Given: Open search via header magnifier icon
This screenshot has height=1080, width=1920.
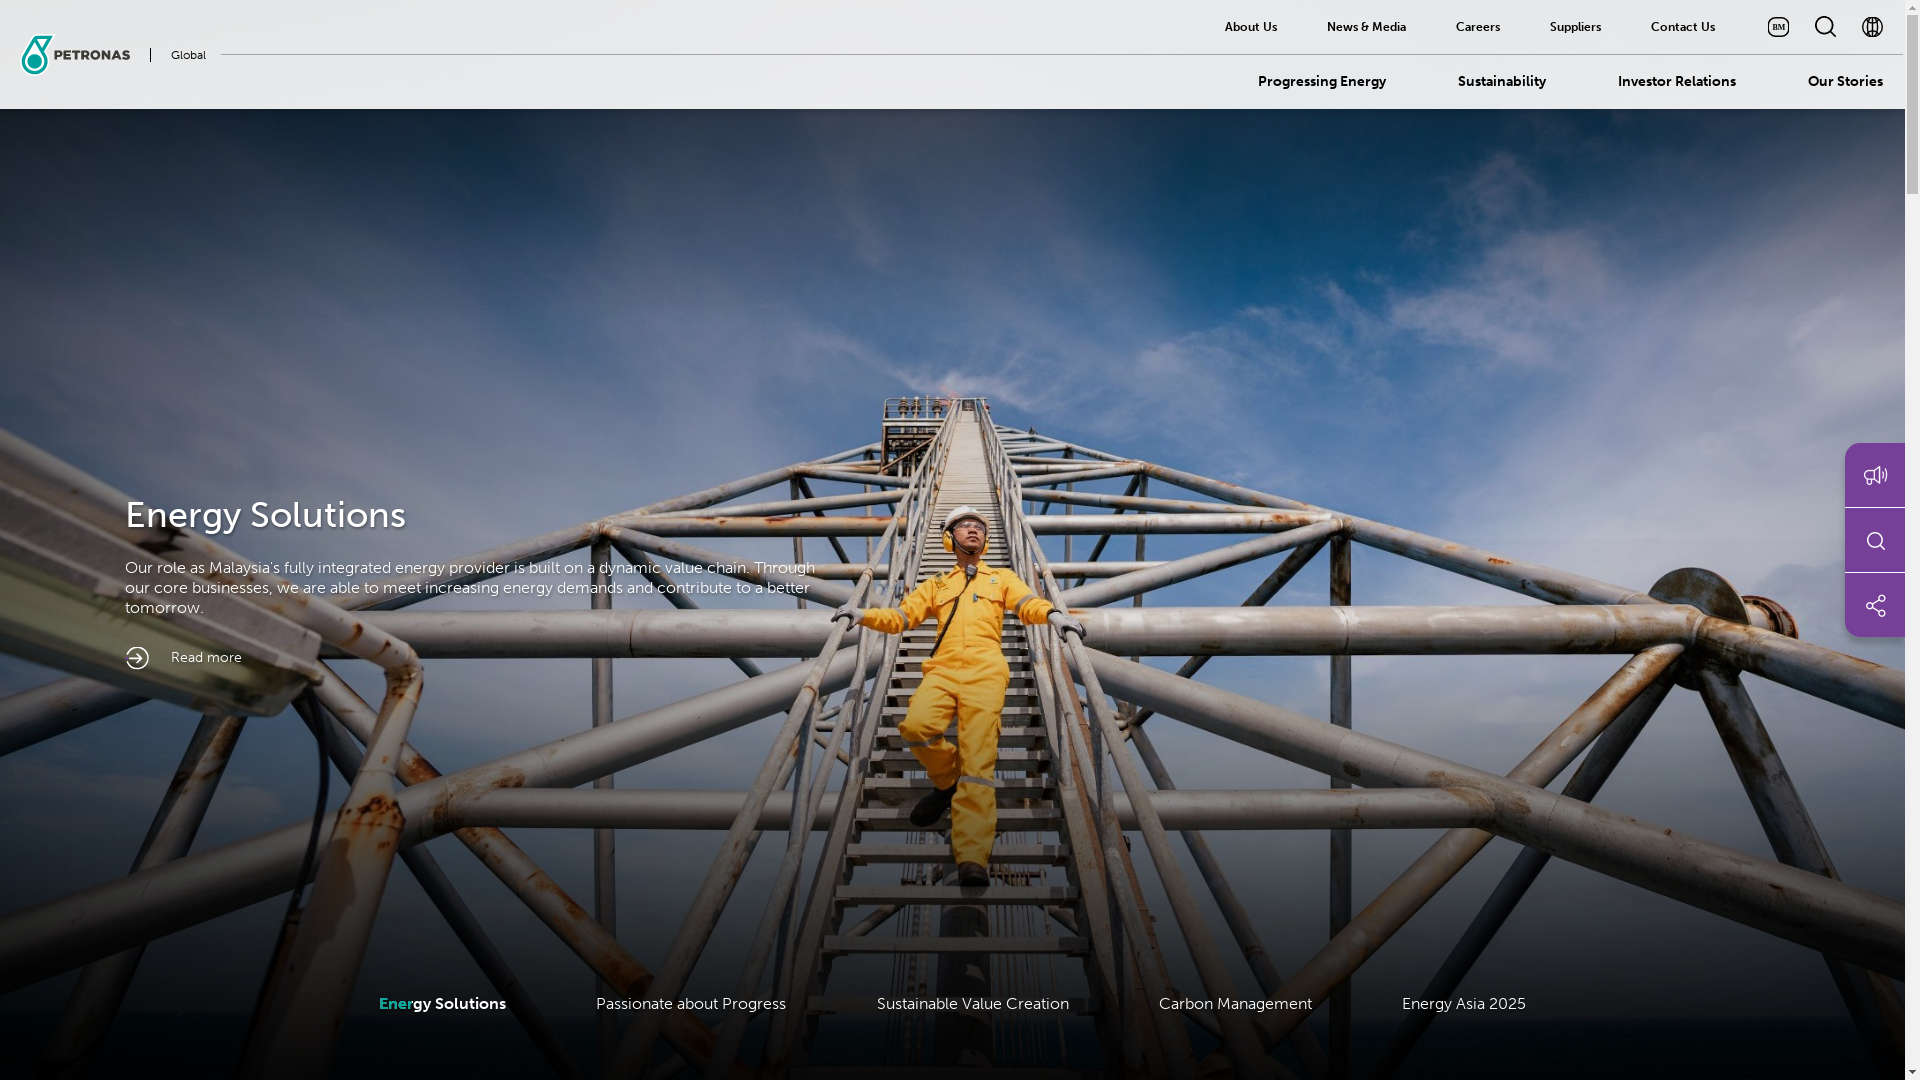Looking at the screenshot, I should (x=1825, y=27).
